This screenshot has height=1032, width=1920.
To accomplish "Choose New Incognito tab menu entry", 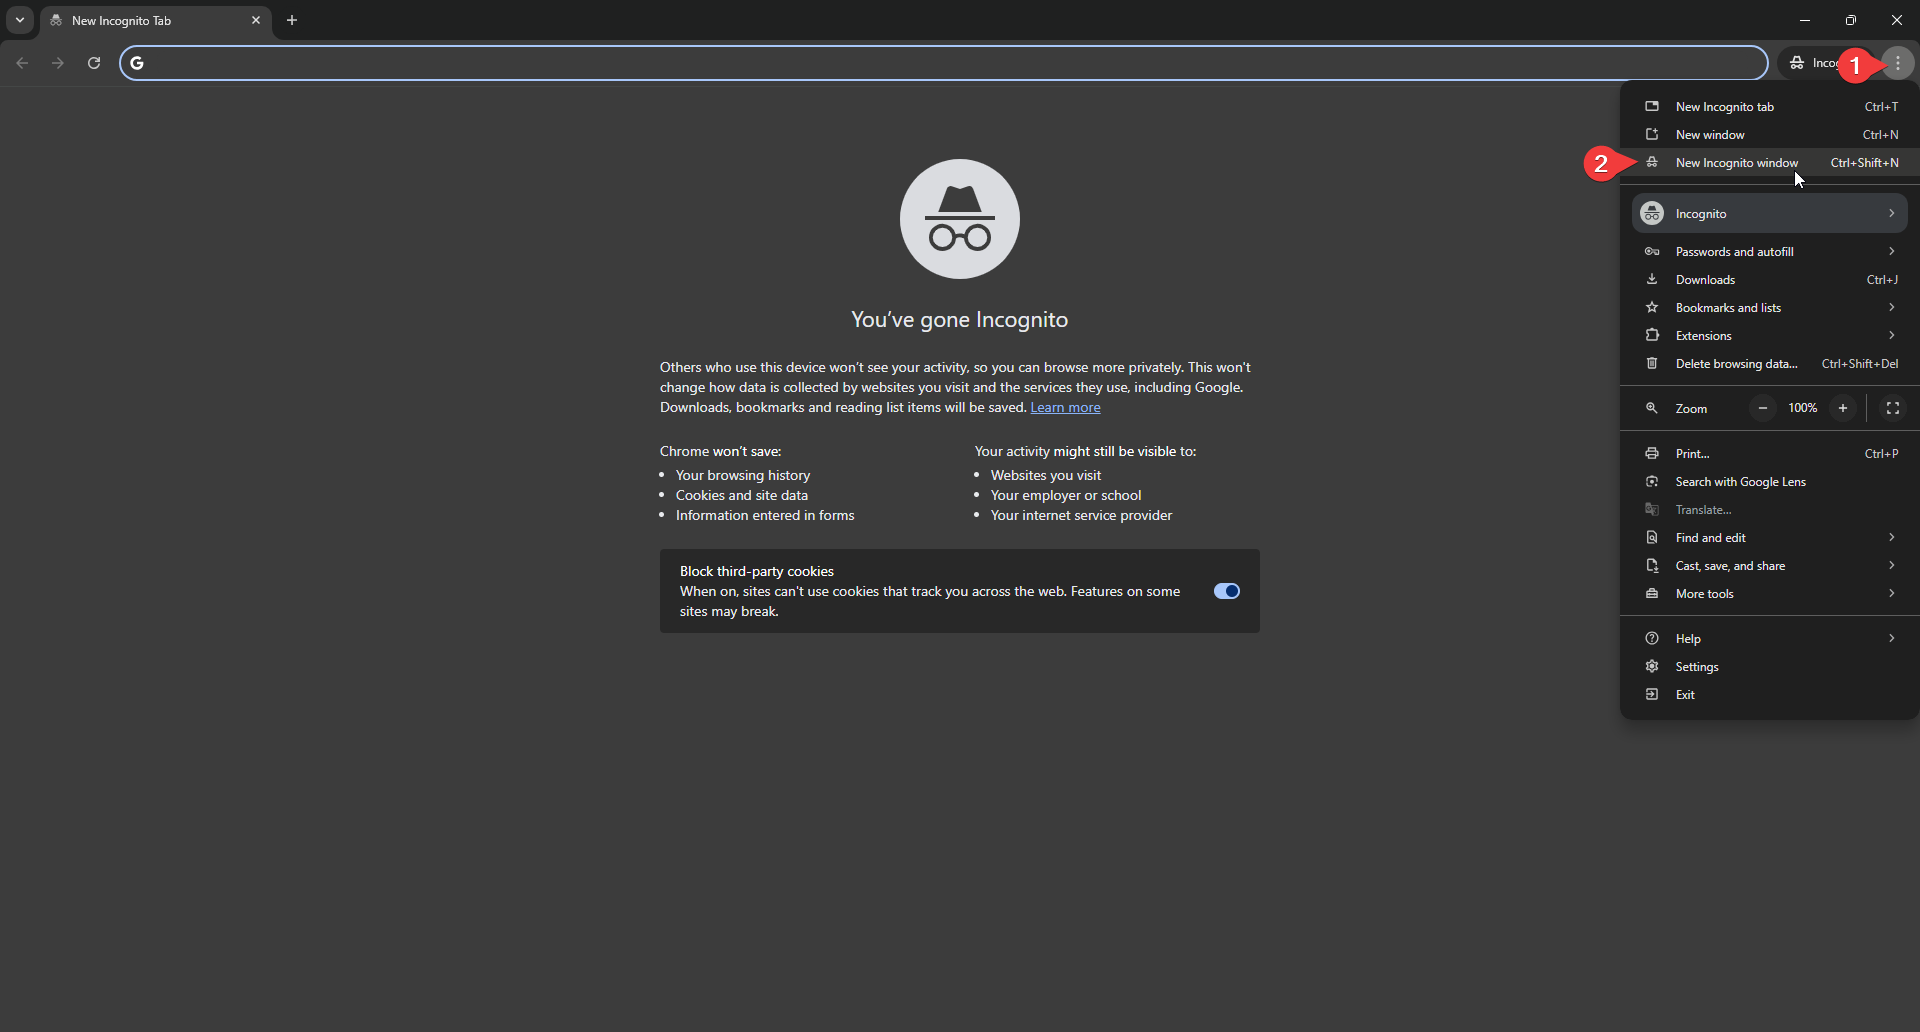I will click(x=1770, y=107).
